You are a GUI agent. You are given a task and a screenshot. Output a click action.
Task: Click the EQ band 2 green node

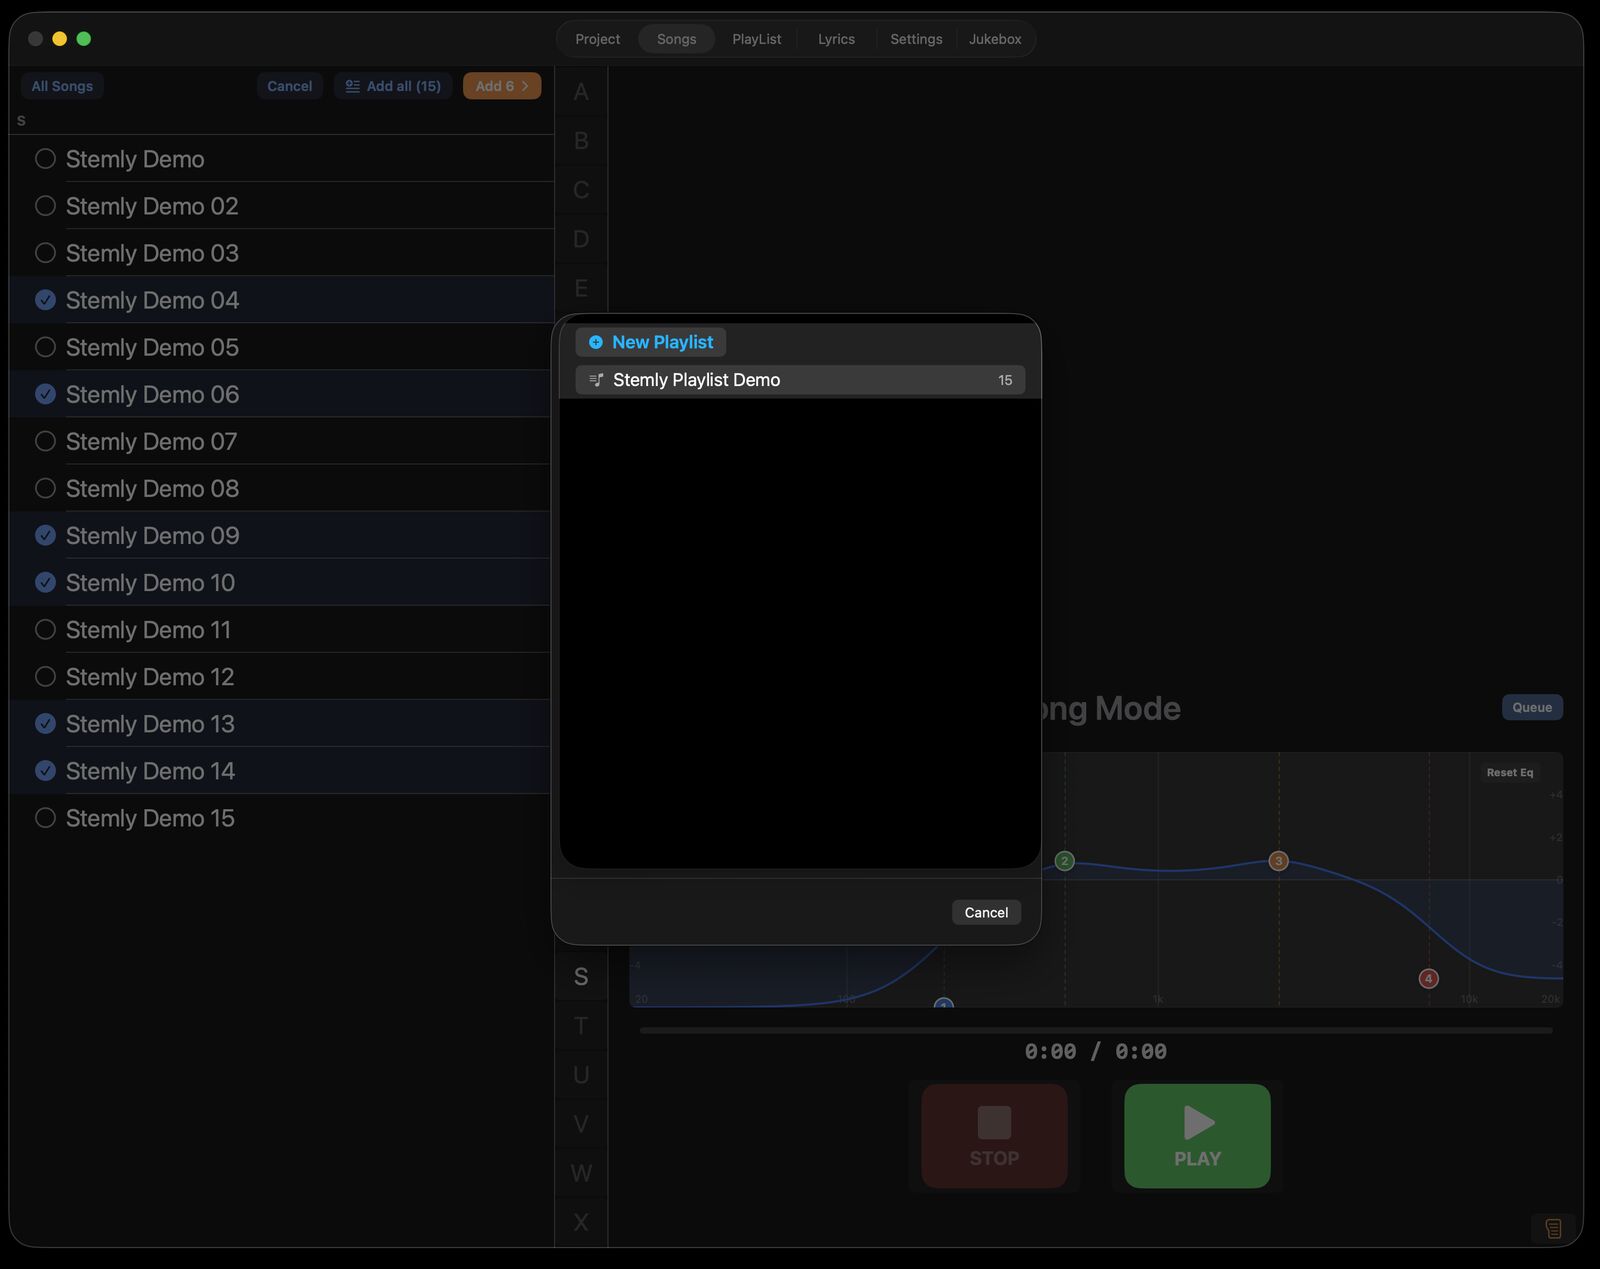(1064, 861)
